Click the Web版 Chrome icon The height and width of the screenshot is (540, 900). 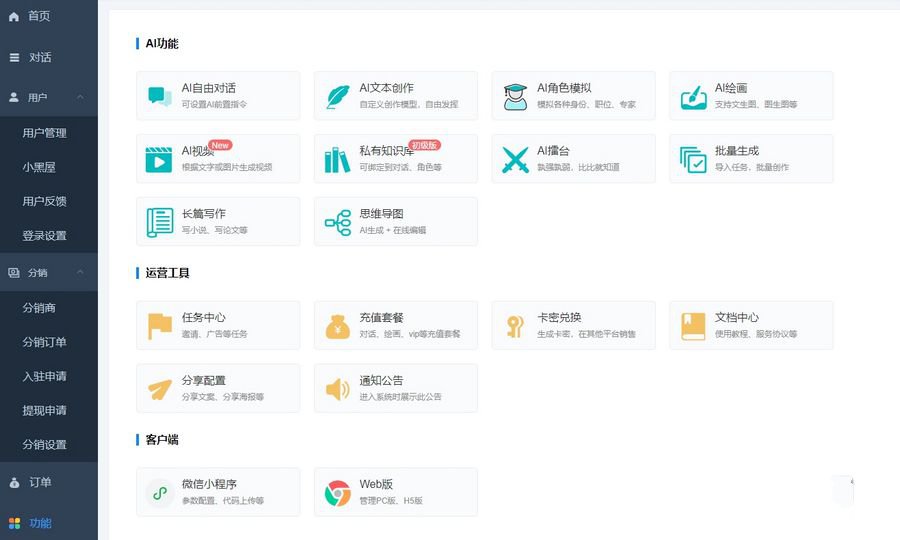(x=338, y=493)
